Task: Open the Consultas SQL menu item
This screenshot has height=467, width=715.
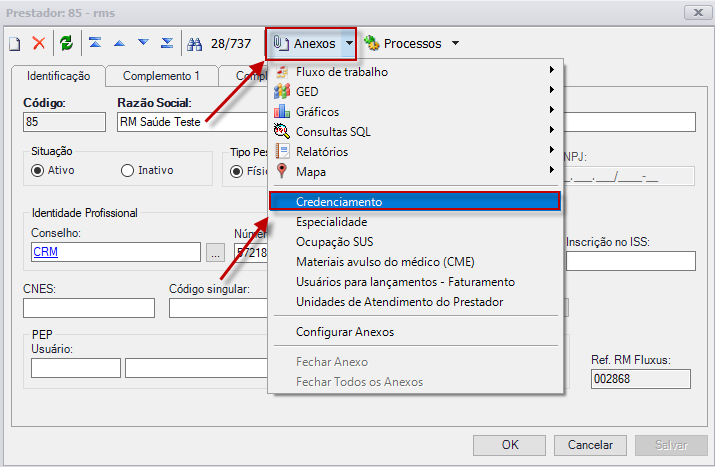Action: (x=415, y=132)
